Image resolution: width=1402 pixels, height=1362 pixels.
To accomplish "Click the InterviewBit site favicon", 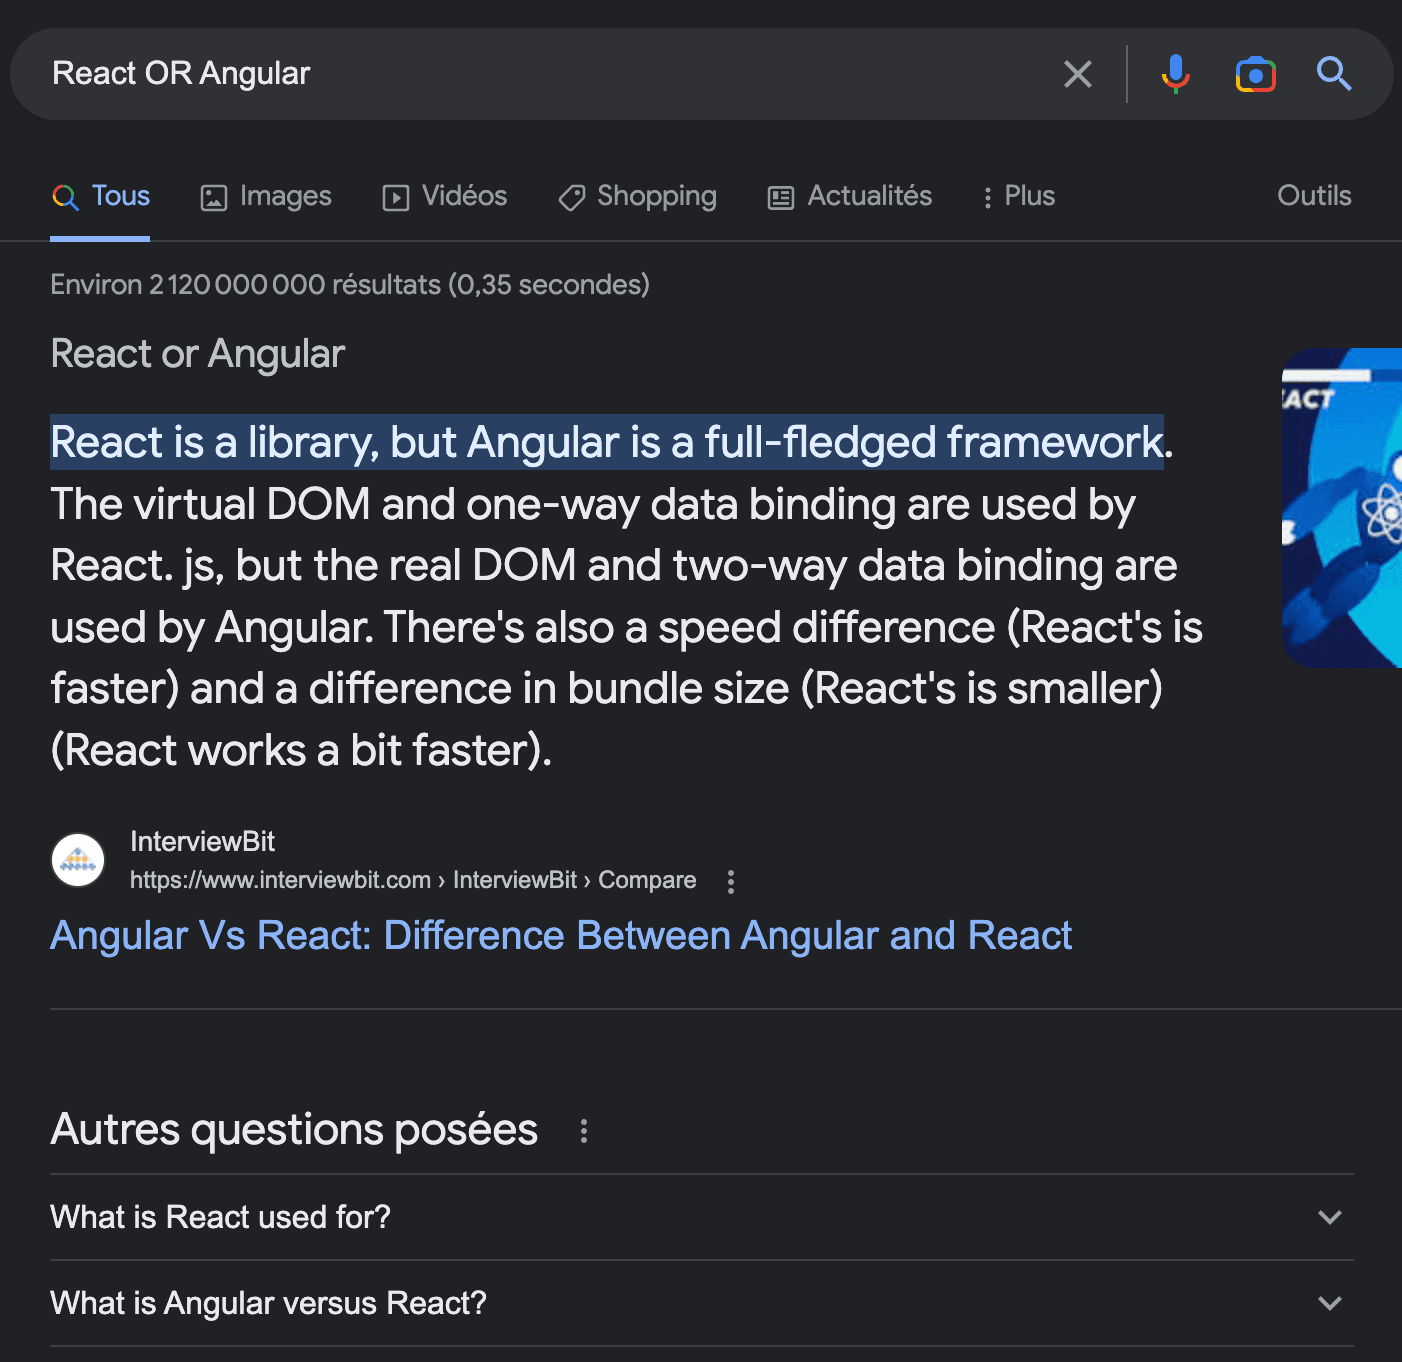I will coord(78,860).
